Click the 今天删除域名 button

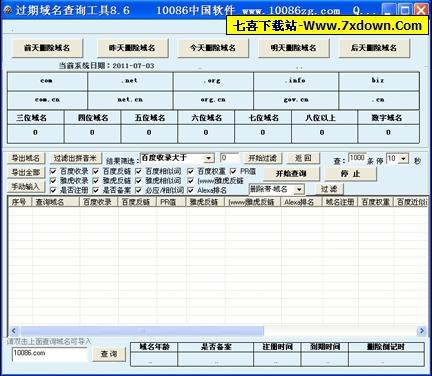coord(213,48)
